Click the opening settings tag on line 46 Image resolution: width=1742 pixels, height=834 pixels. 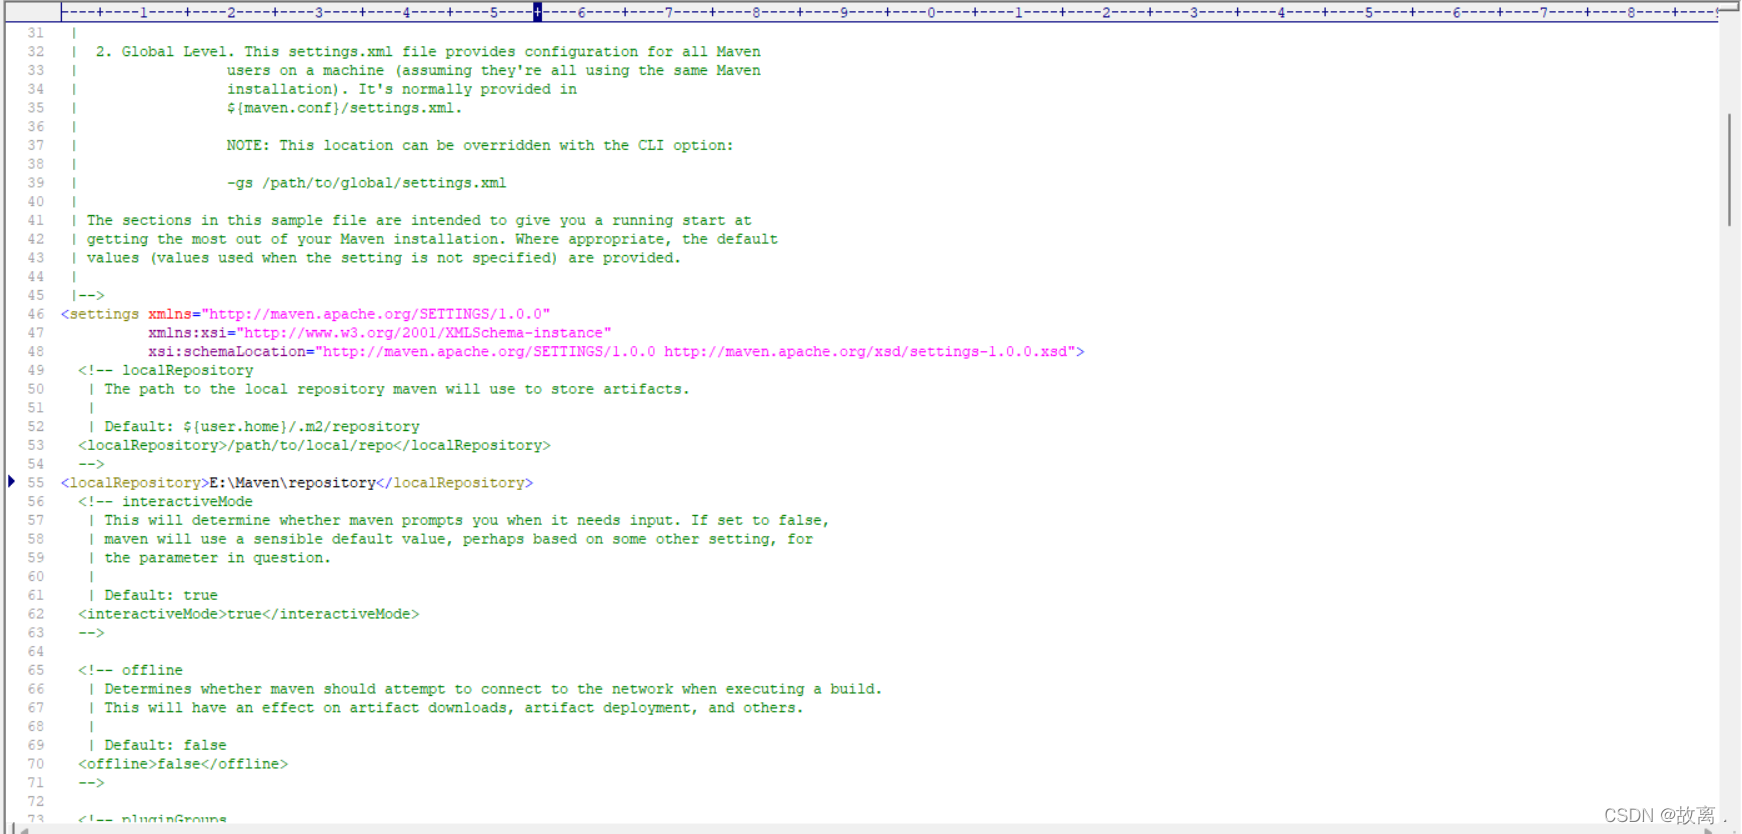(x=100, y=314)
